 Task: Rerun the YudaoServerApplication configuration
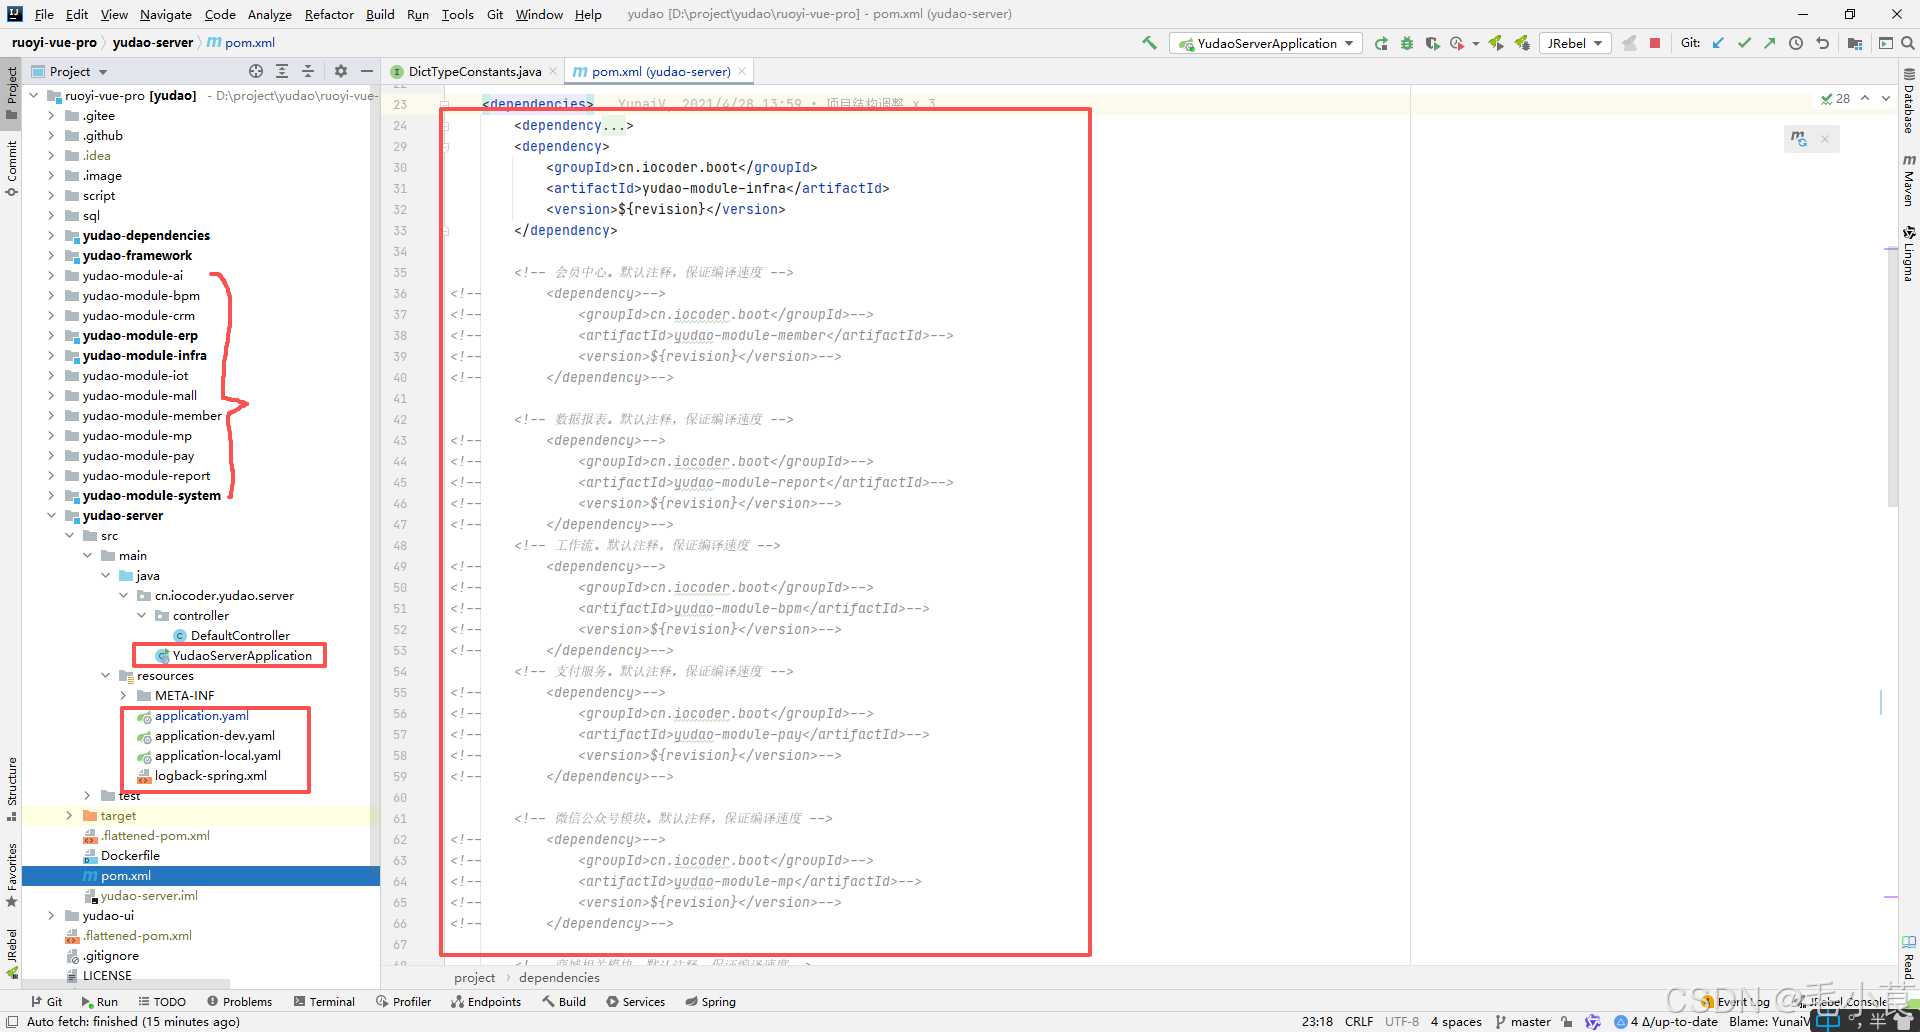pos(1381,43)
